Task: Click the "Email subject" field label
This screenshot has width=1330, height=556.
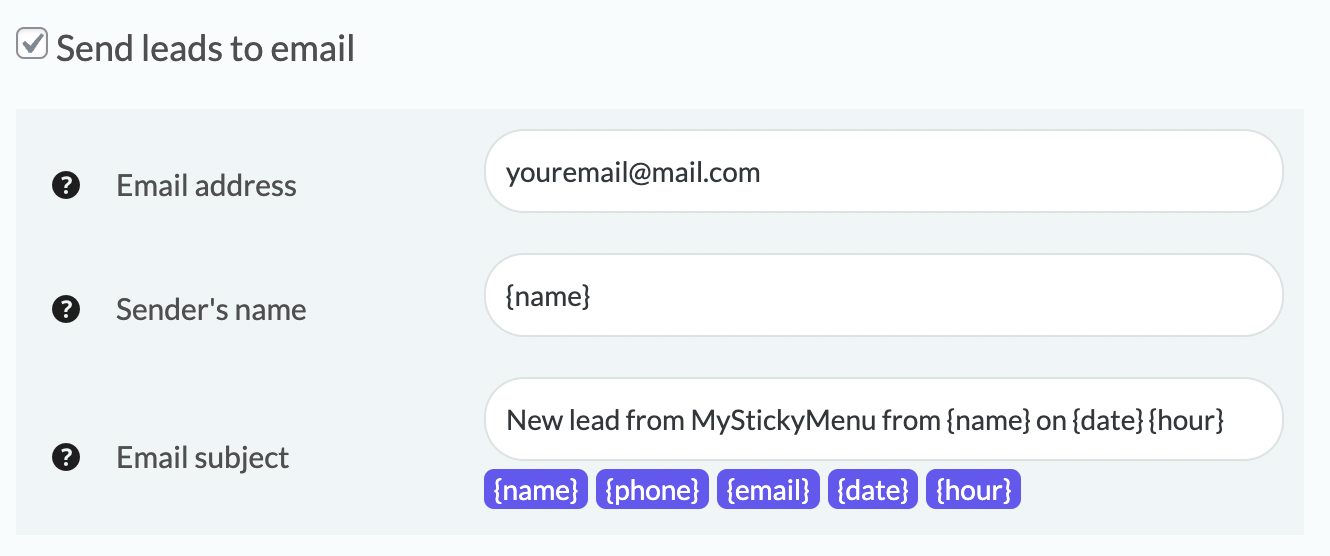Action: (203, 458)
